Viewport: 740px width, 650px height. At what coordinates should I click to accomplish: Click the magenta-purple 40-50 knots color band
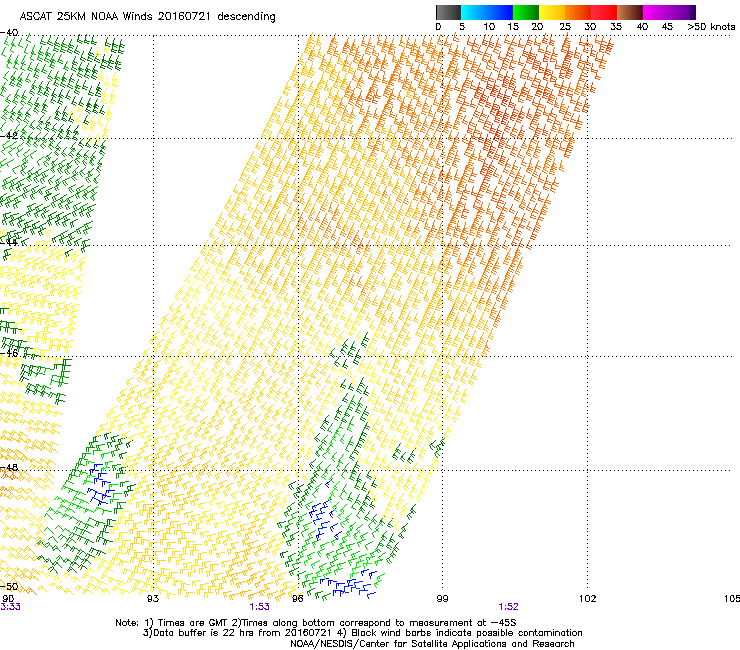(x=669, y=12)
